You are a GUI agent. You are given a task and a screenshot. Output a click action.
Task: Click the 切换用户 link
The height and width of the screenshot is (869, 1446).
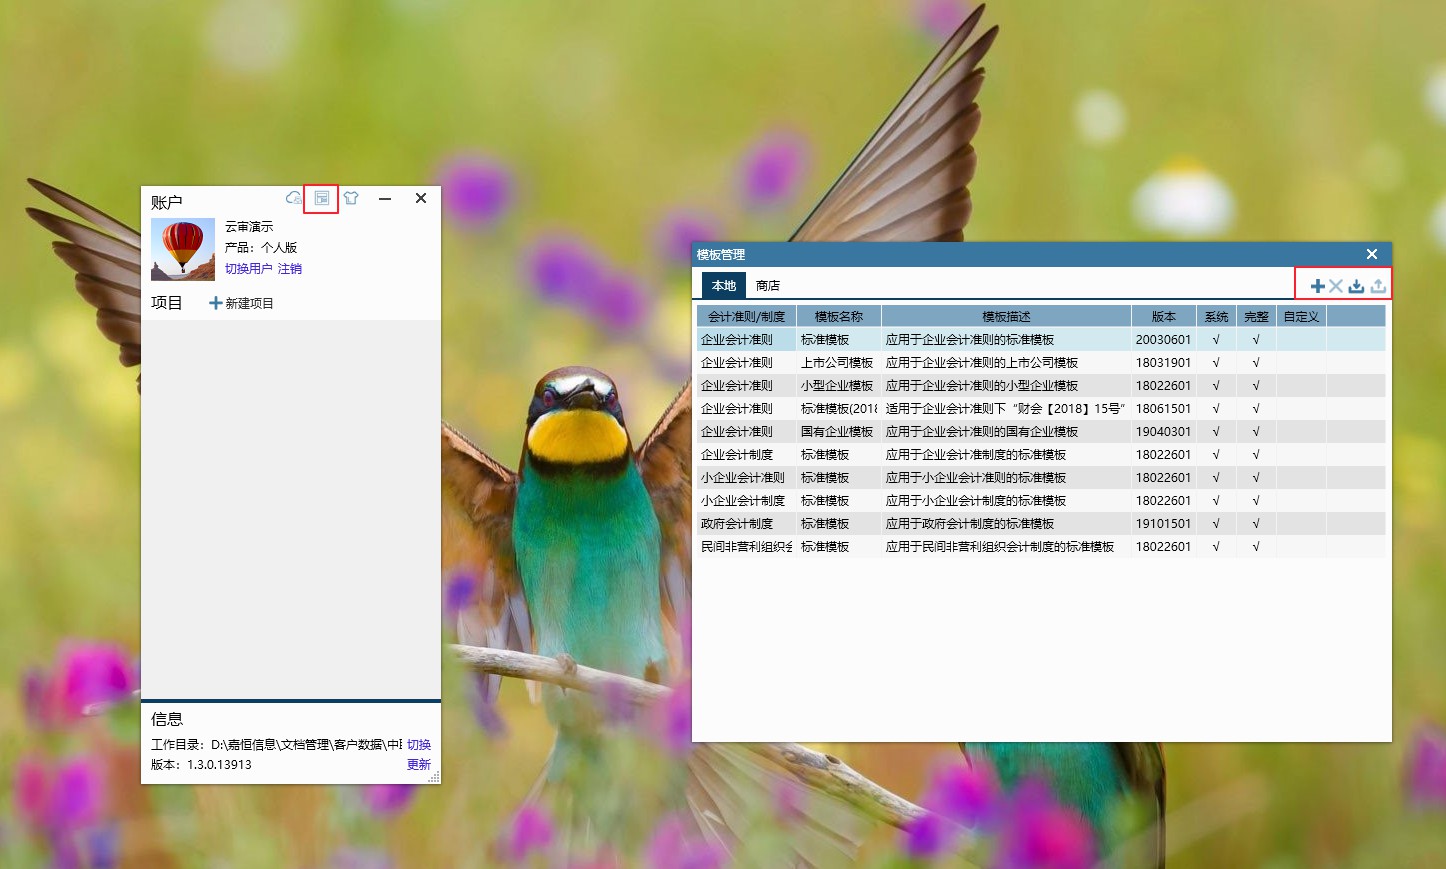(248, 269)
